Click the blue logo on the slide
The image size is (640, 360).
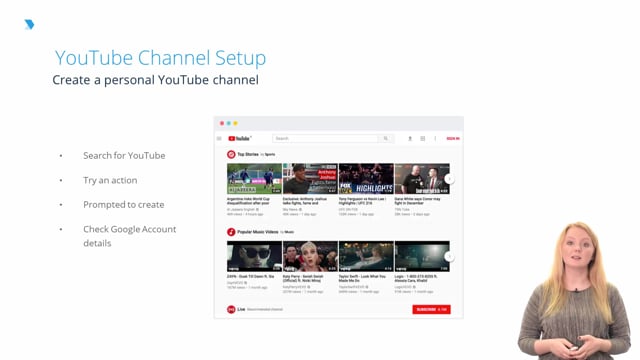pos(29,24)
